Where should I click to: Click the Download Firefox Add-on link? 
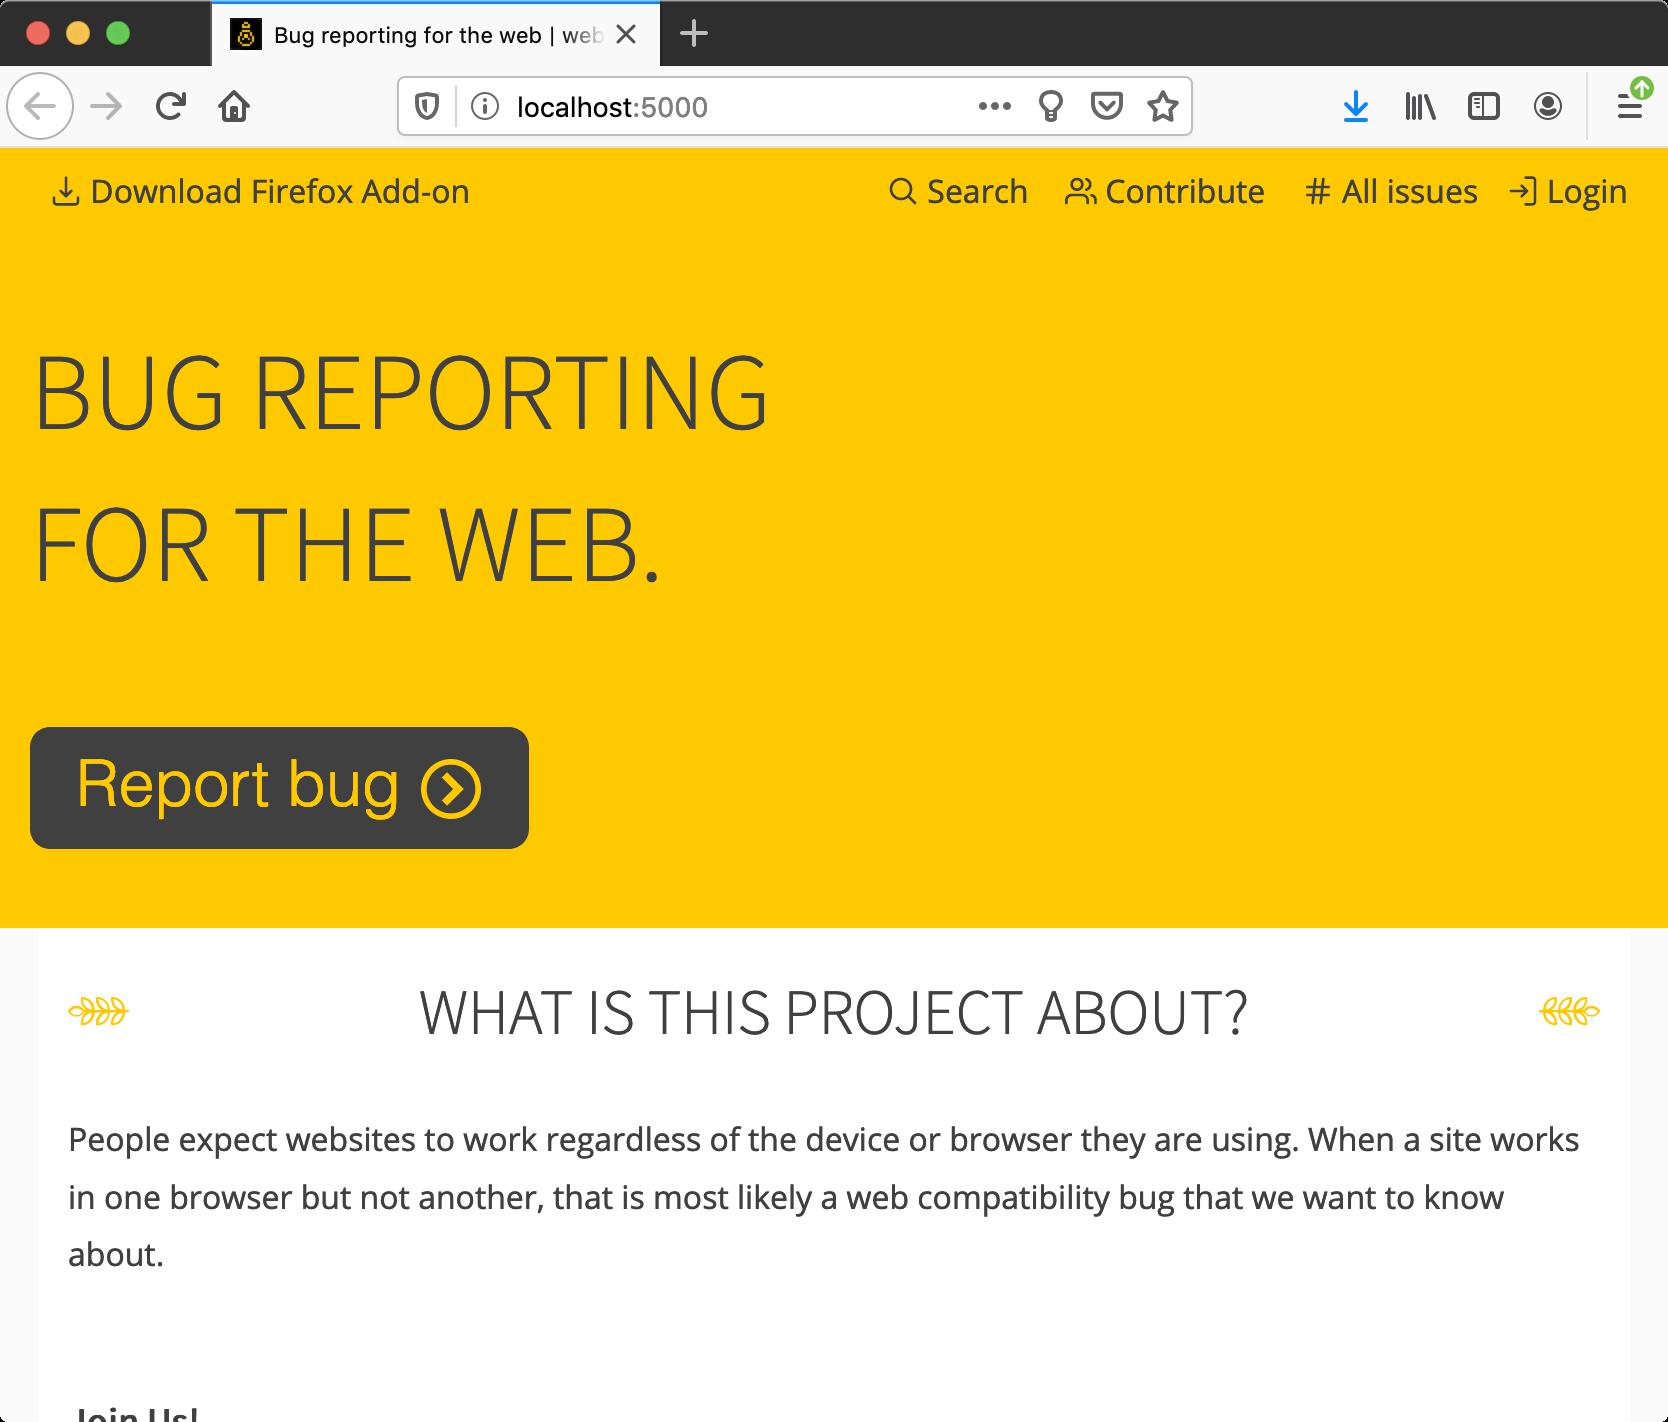click(260, 192)
